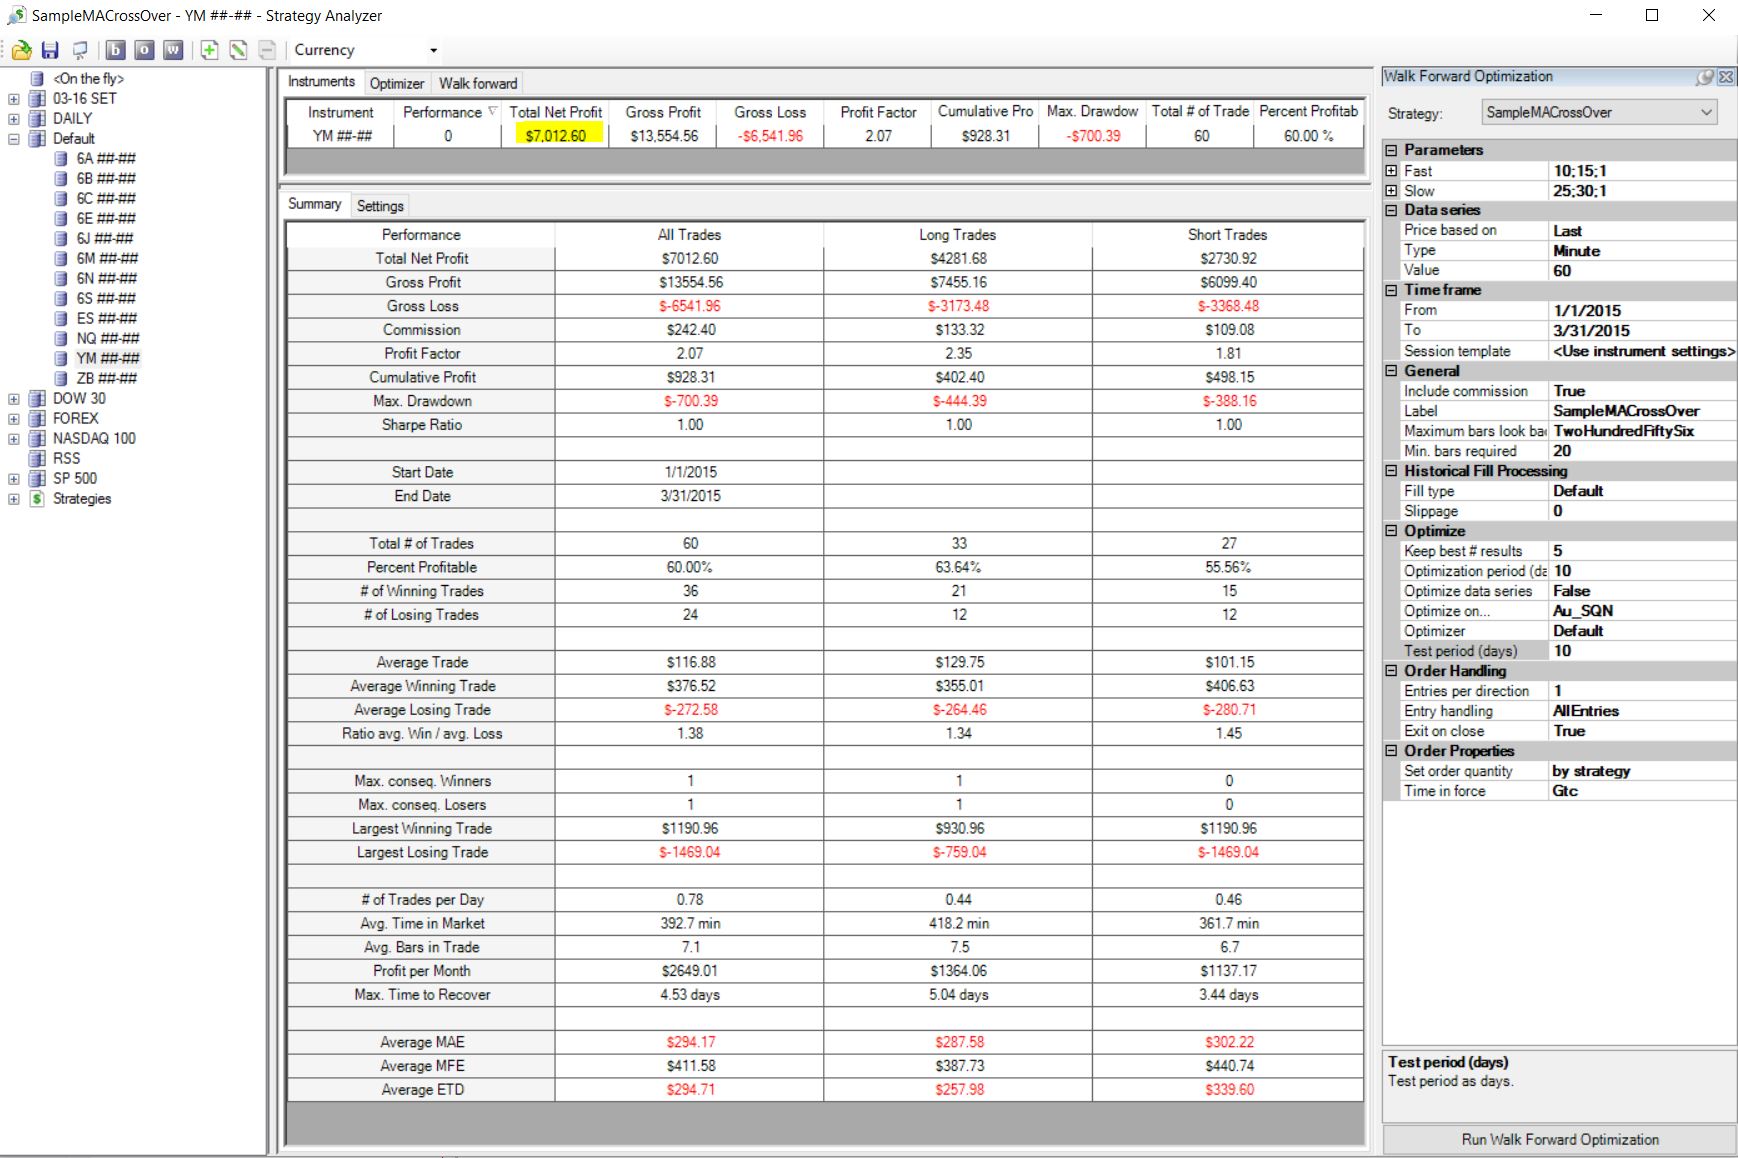Expand the FOREX tree node
Viewport: 1738px width, 1158px height.
click(x=14, y=419)
